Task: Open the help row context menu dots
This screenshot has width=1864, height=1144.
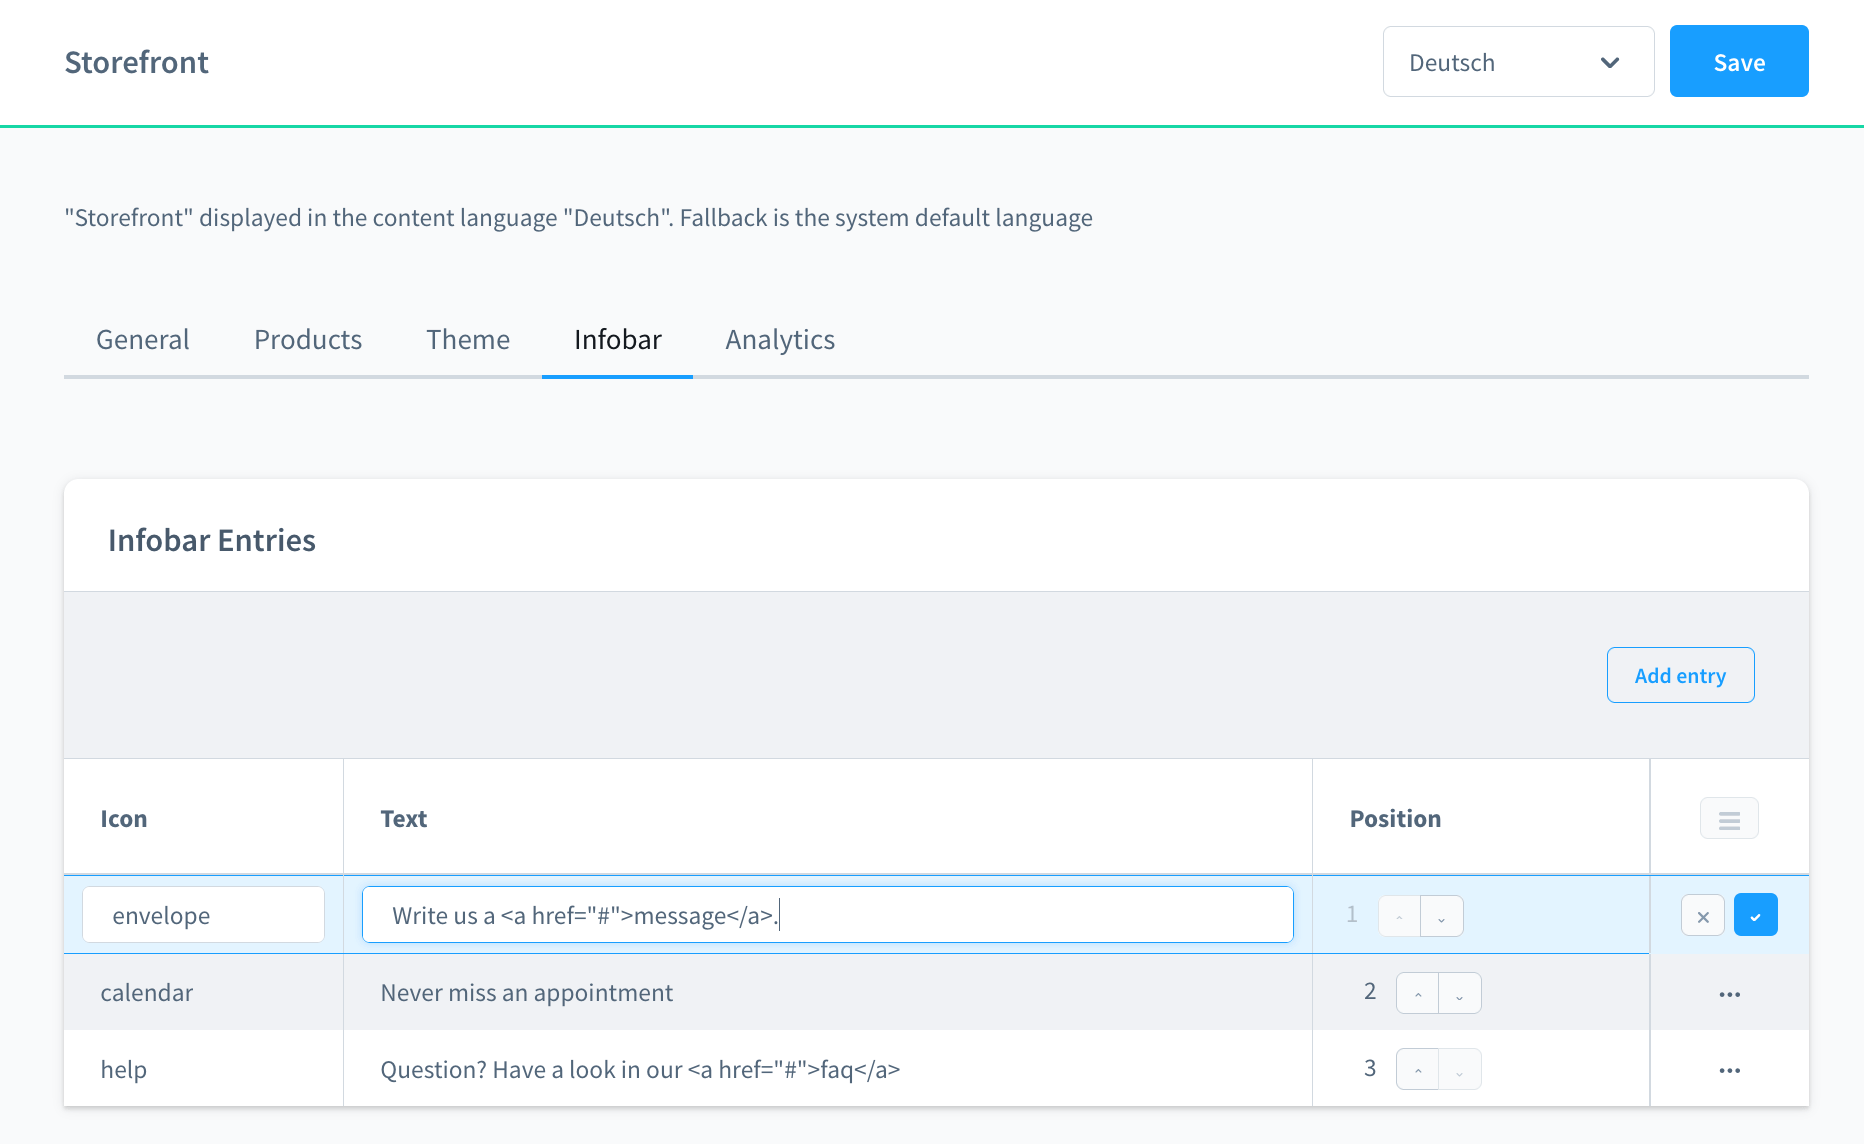Action: click(x=1729, y=1070)
